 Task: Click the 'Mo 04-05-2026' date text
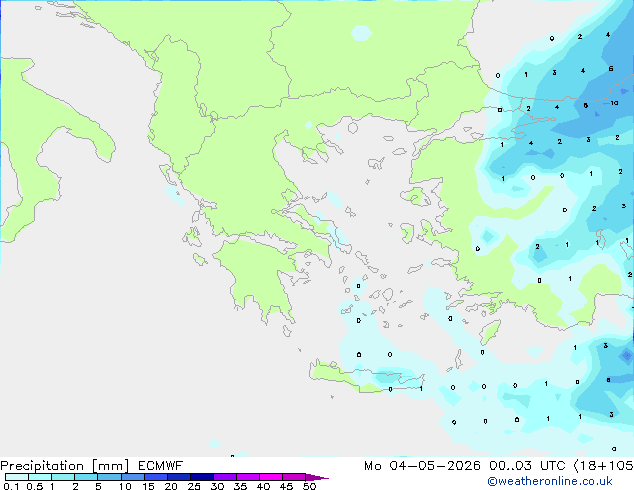(x=422, y=466)
